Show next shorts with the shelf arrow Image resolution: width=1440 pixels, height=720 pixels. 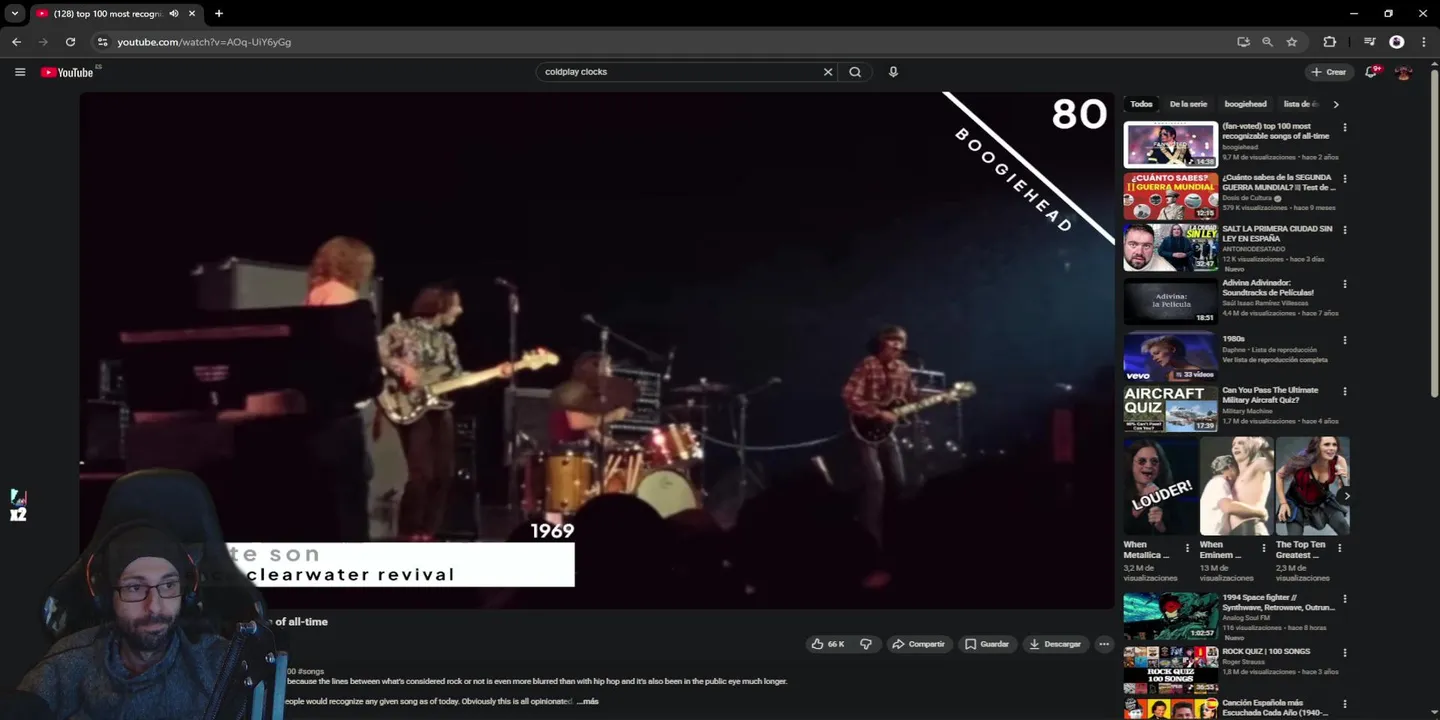1347,496
